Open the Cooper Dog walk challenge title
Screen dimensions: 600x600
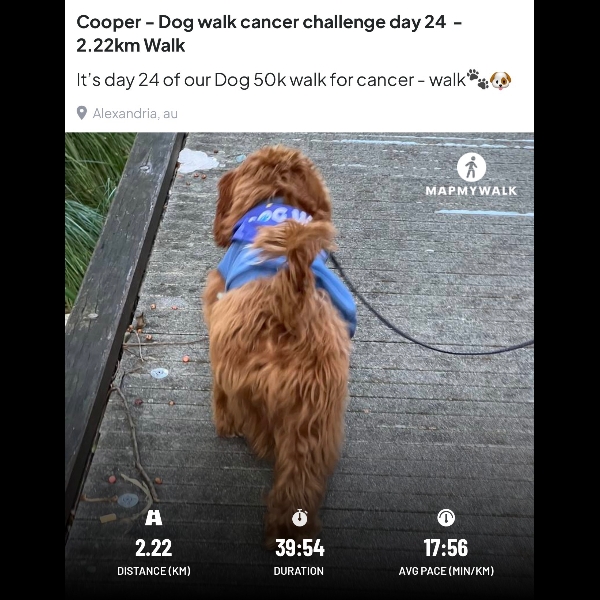(269, 34)
